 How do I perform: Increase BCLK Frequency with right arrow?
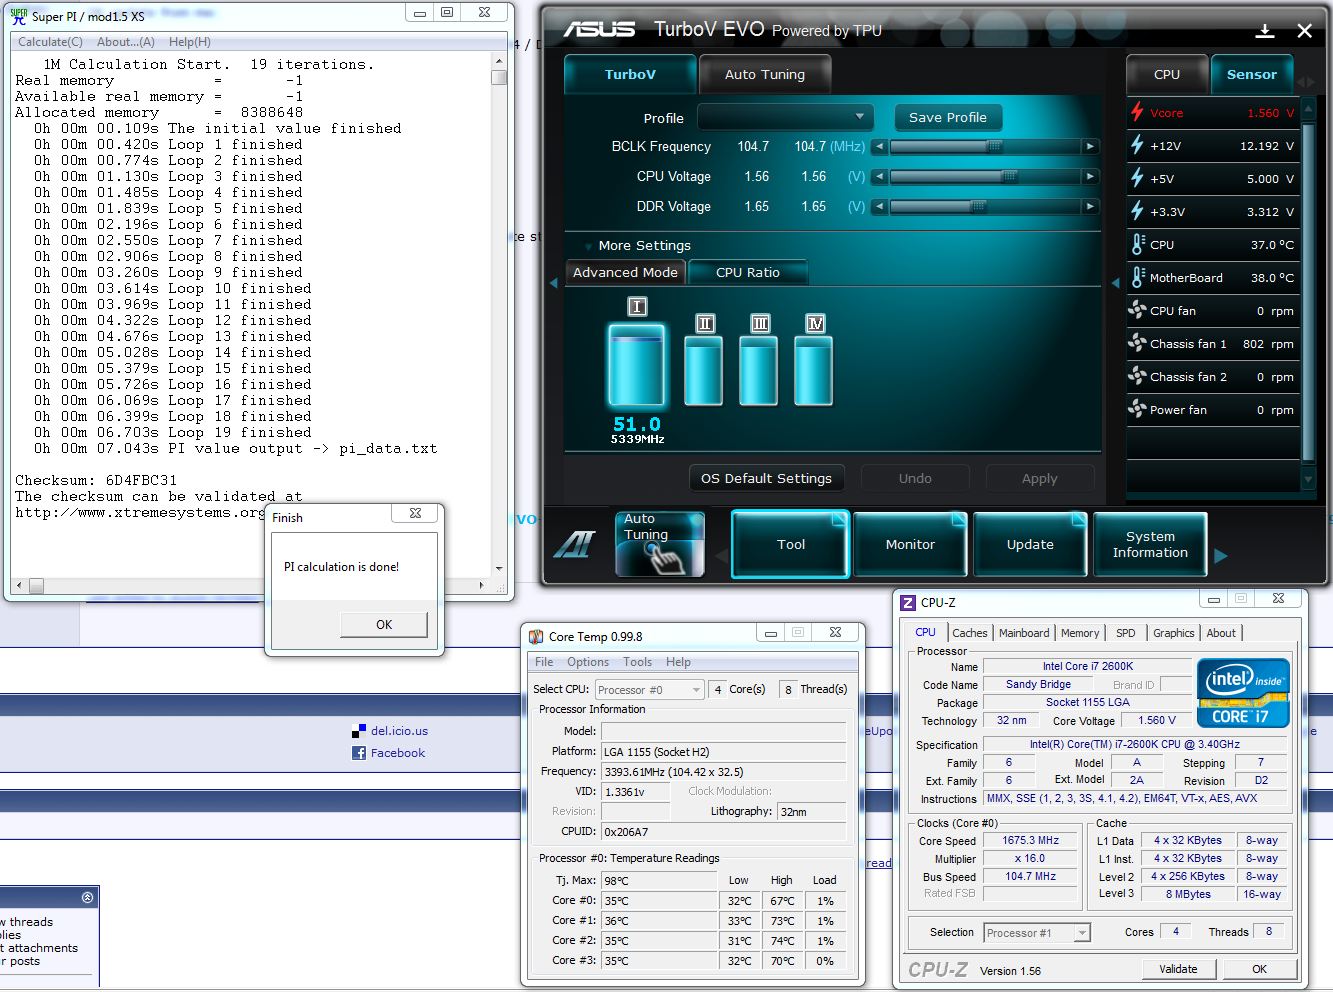click(1091, 146)
